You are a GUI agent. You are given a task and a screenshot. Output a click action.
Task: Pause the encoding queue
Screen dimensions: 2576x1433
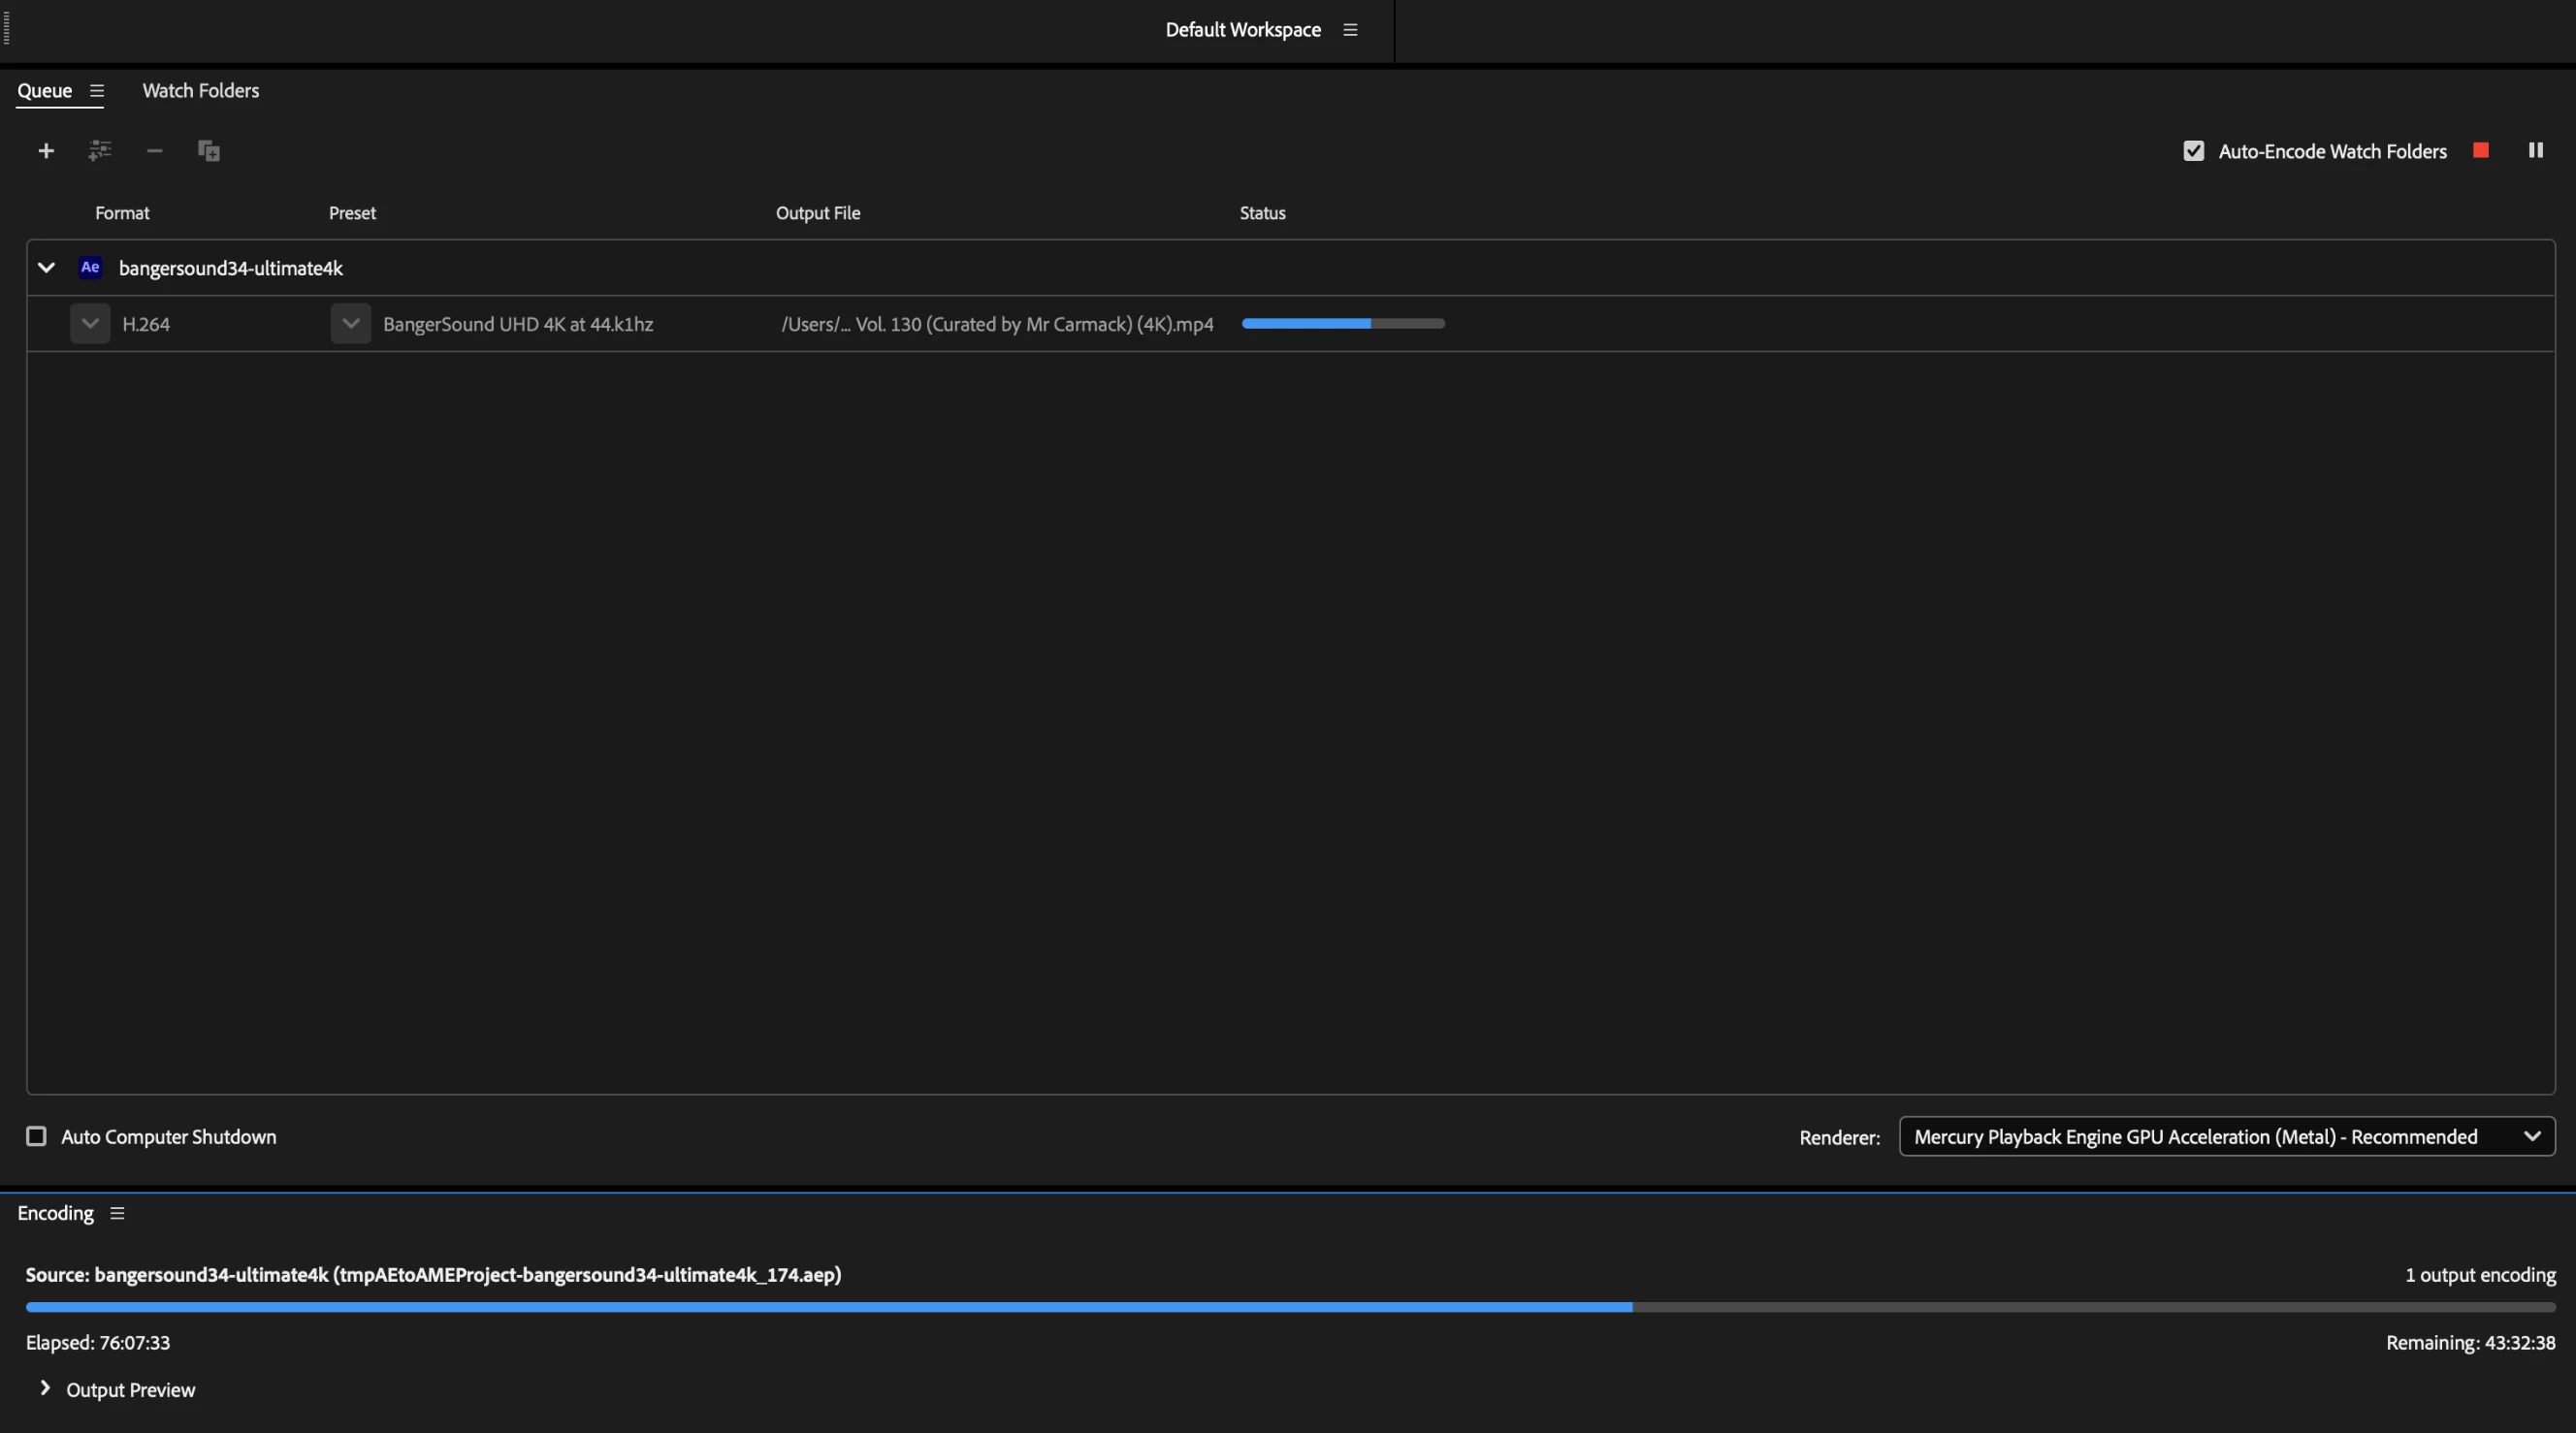point(2536,150)
